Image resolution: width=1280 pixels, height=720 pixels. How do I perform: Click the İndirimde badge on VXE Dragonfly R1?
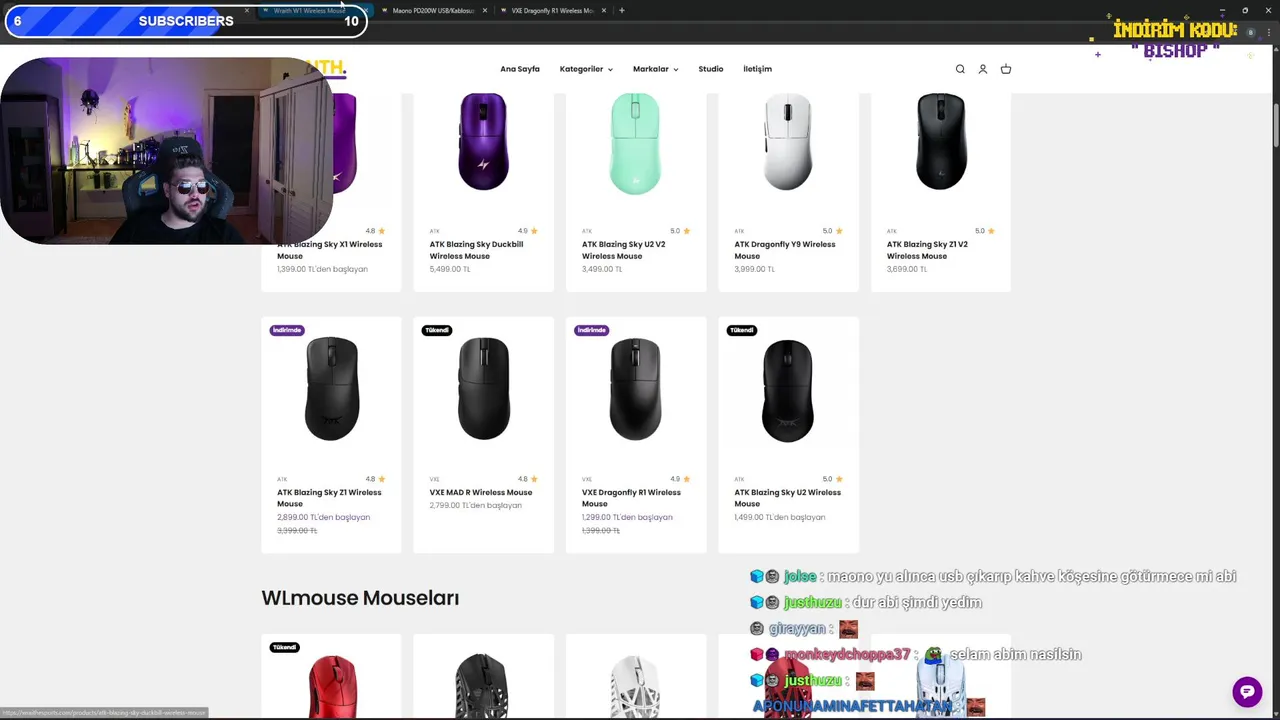point(591,330)
